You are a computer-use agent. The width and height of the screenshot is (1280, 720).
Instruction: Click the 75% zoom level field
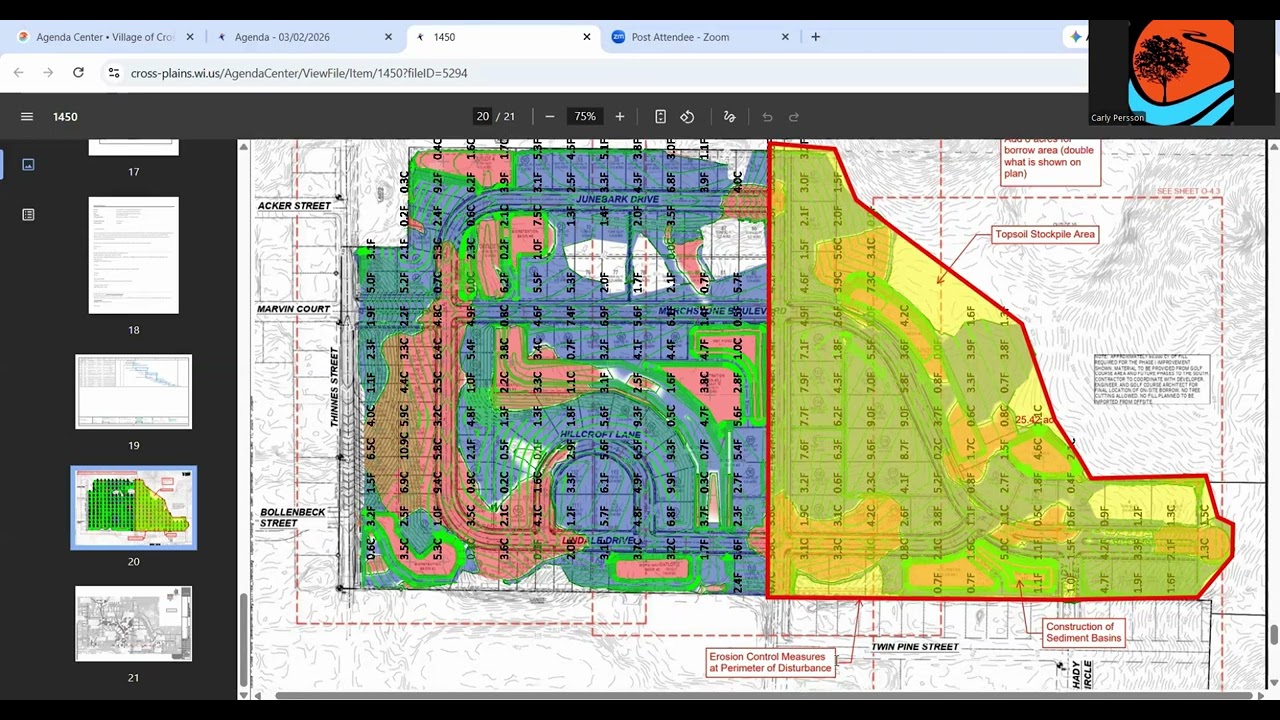point(585,117)
